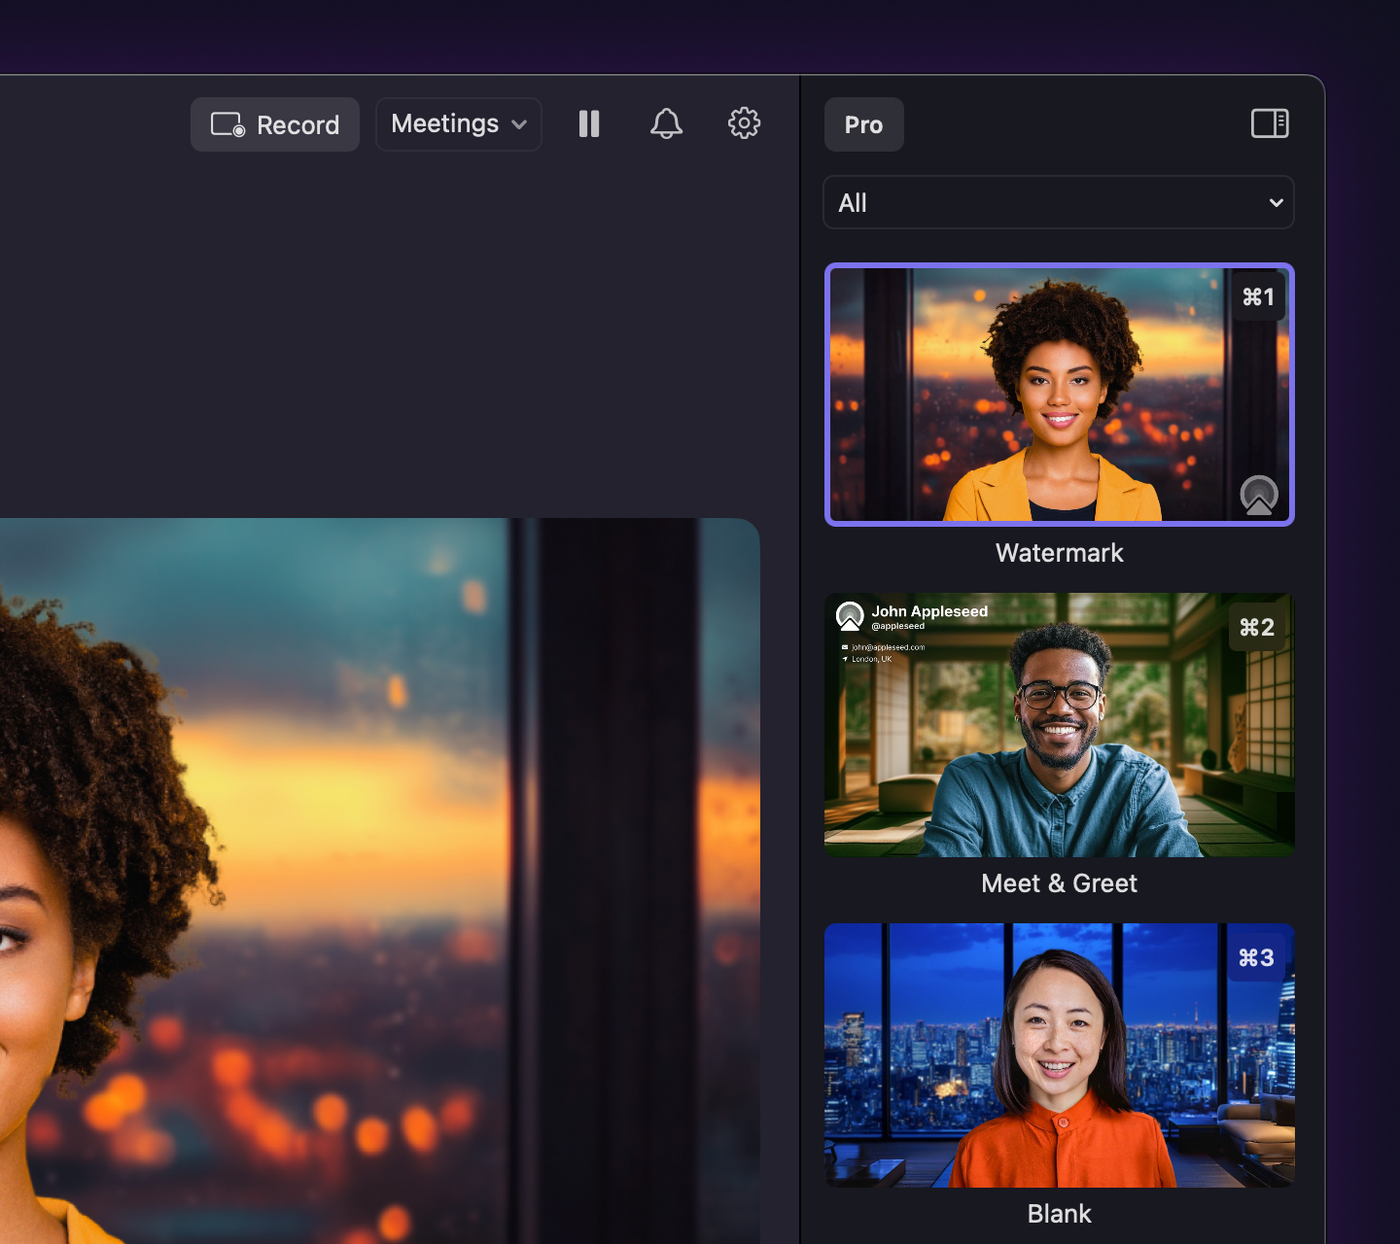
Task: Select the Meet & Greet scene thumbnail
Action: [x=1058, y=725]
